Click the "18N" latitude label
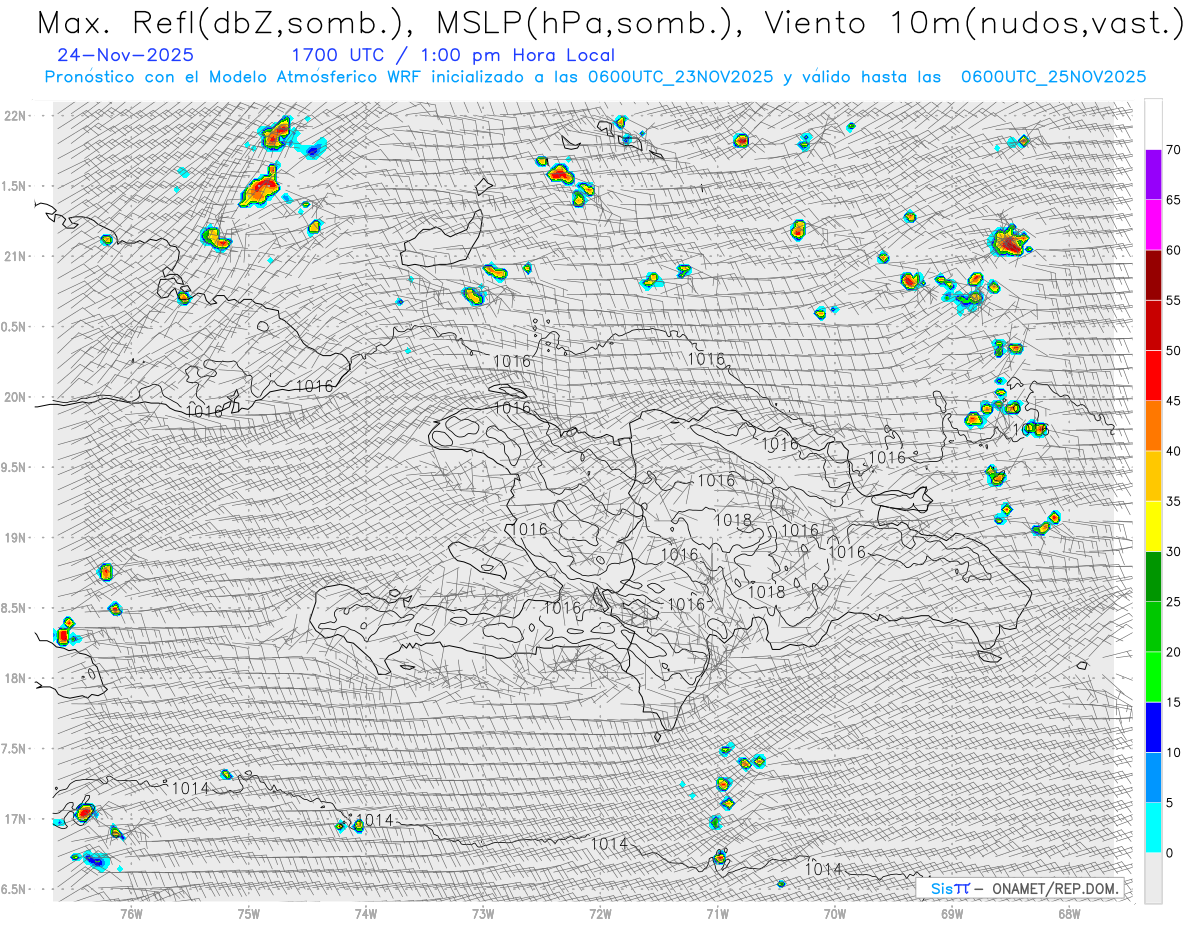The image size is (1200, 927). click(x=17, y=678)
